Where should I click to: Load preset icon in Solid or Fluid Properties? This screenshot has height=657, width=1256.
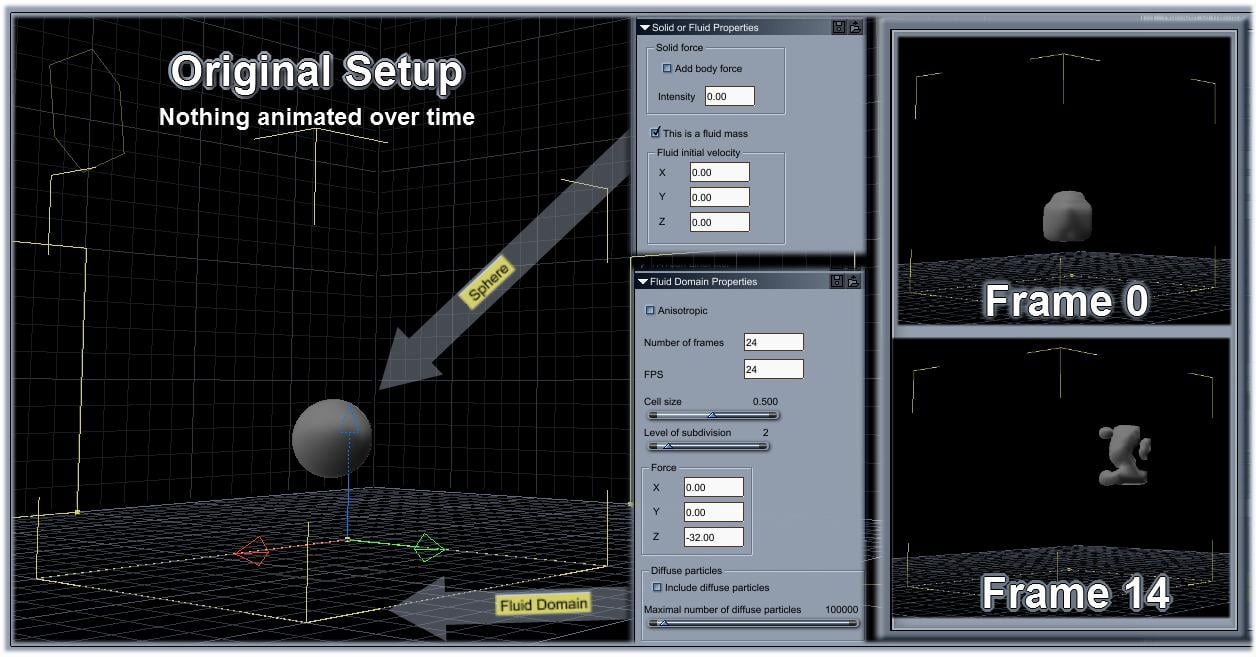(855, 28)
